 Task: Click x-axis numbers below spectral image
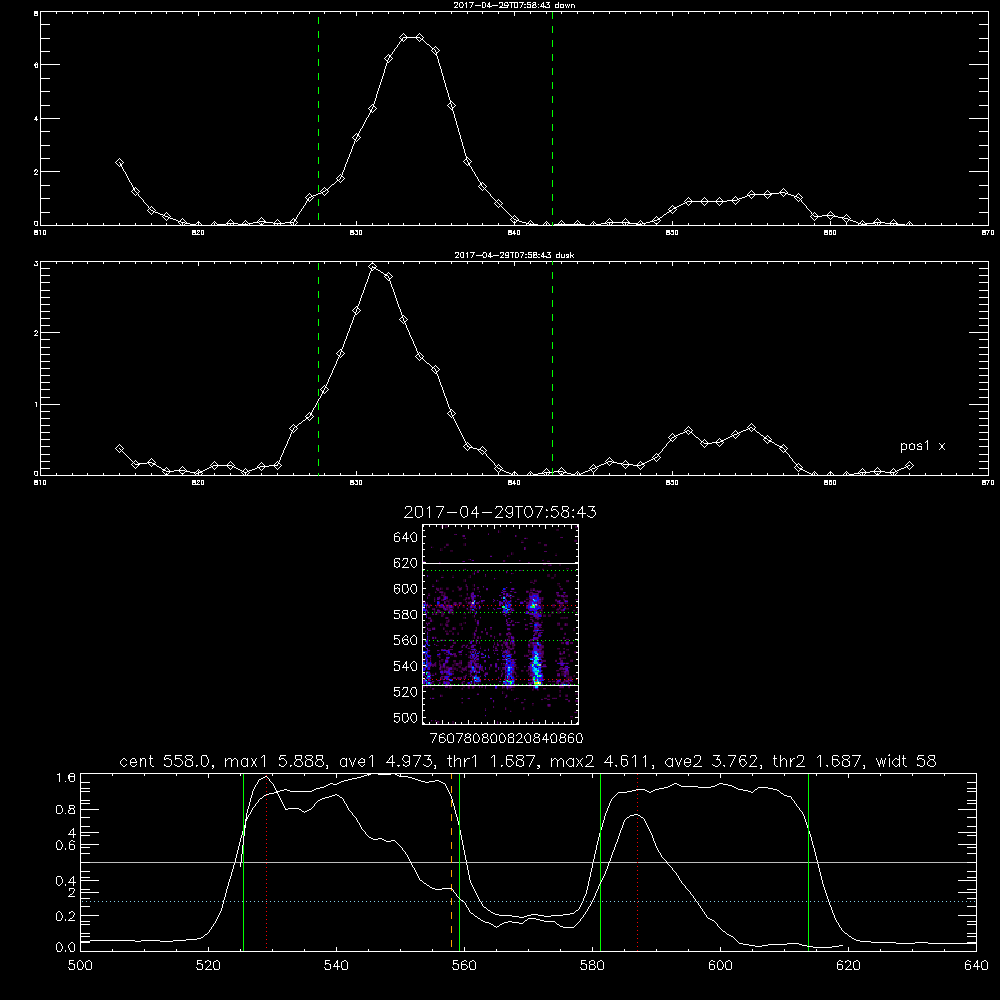[507, 739]
